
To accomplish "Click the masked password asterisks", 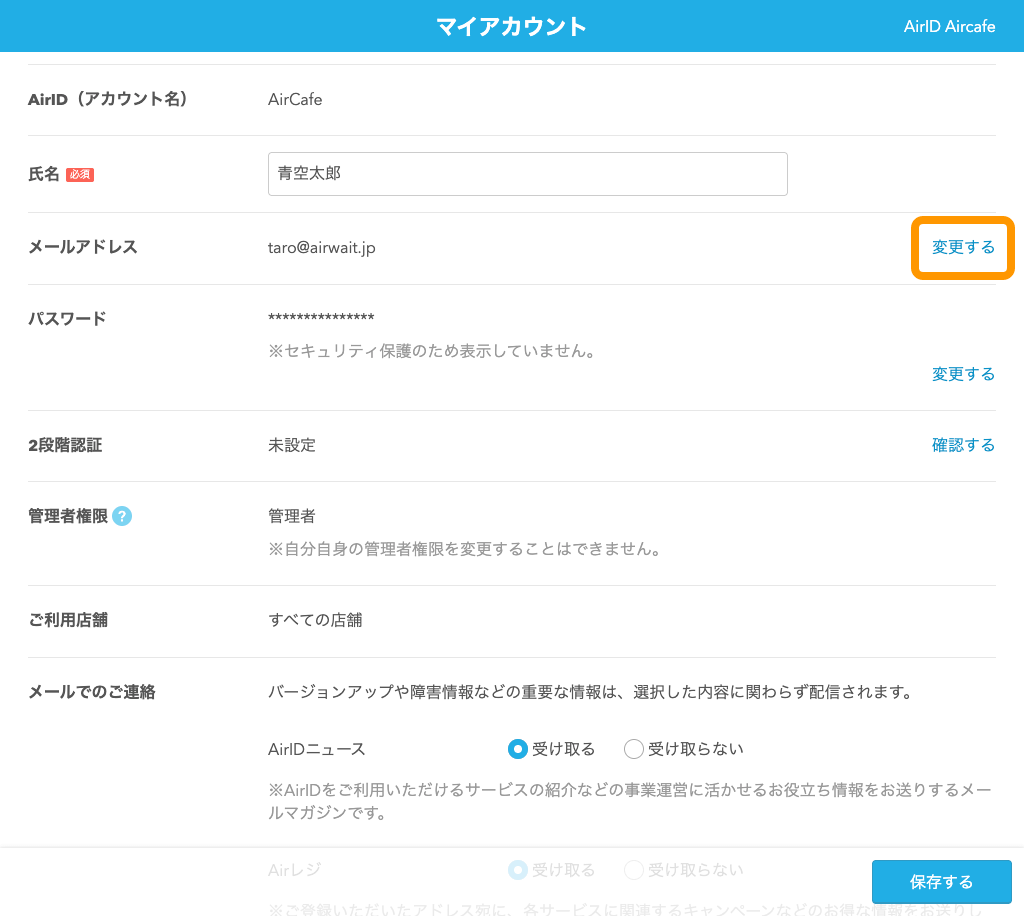I will click(x=322, y=318).
